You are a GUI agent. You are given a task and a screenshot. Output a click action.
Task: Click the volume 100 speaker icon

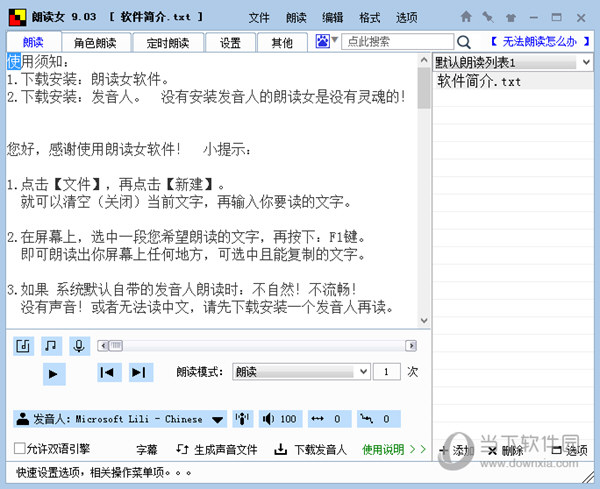click(x=280, y=419)
